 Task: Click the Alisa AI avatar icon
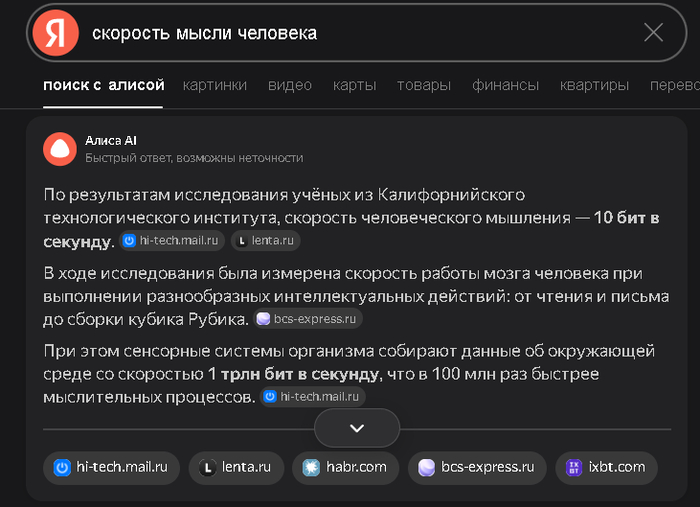coord(60,149)
